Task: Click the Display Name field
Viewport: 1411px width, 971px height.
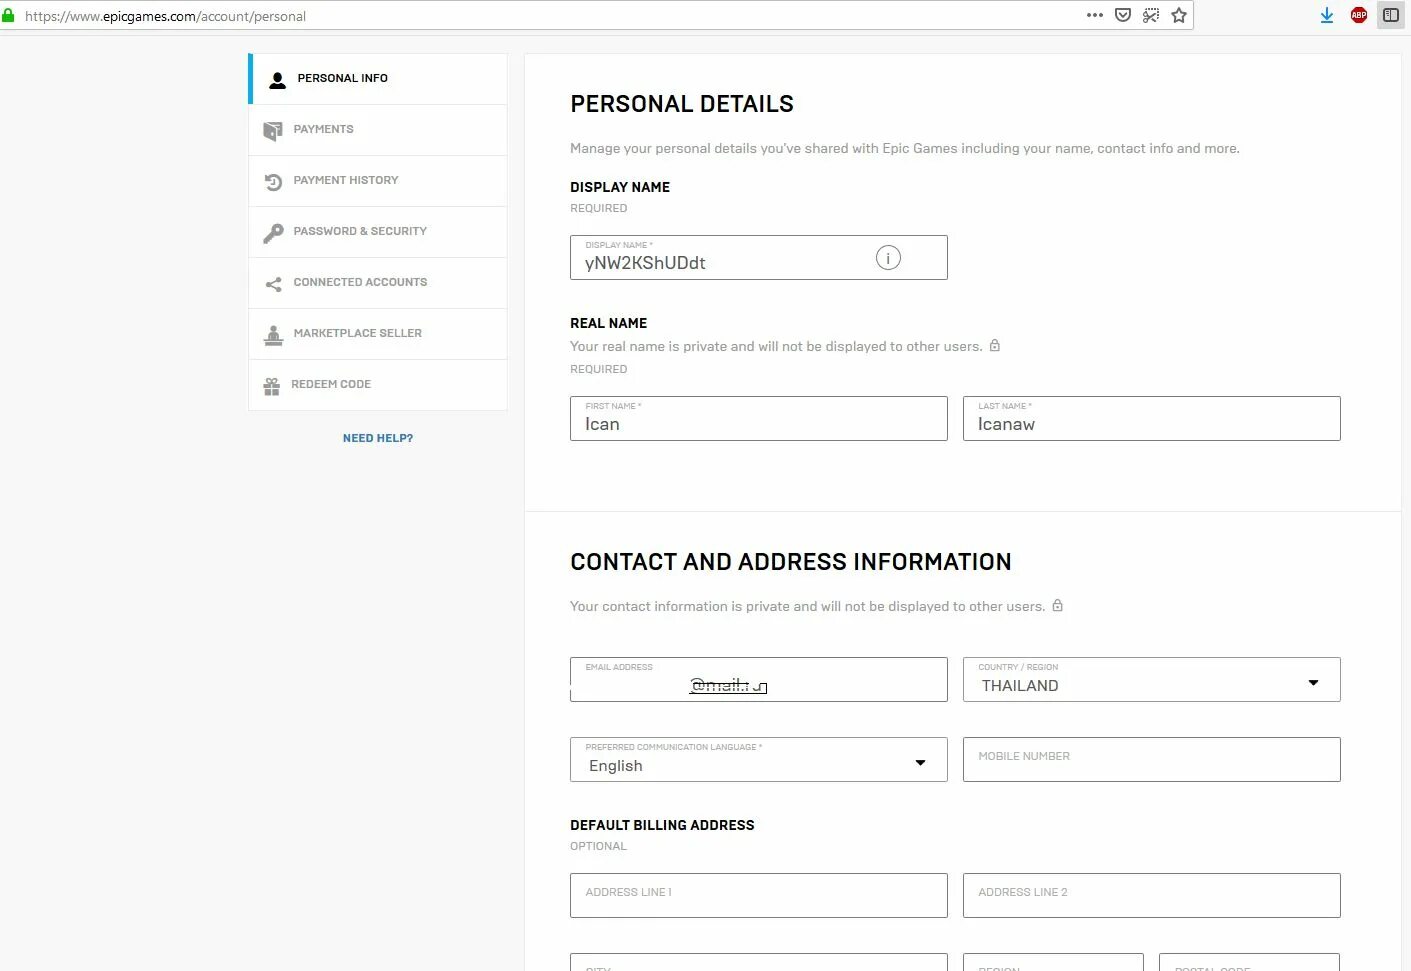Action: (759, 257)
